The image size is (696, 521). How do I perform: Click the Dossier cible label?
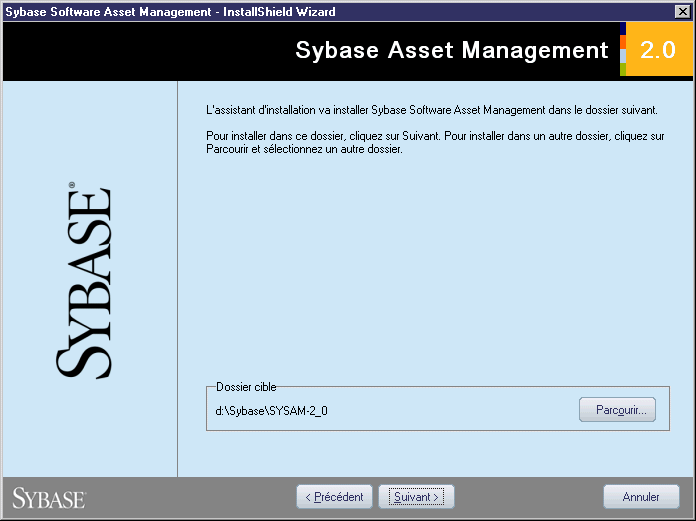coord(246,387)
